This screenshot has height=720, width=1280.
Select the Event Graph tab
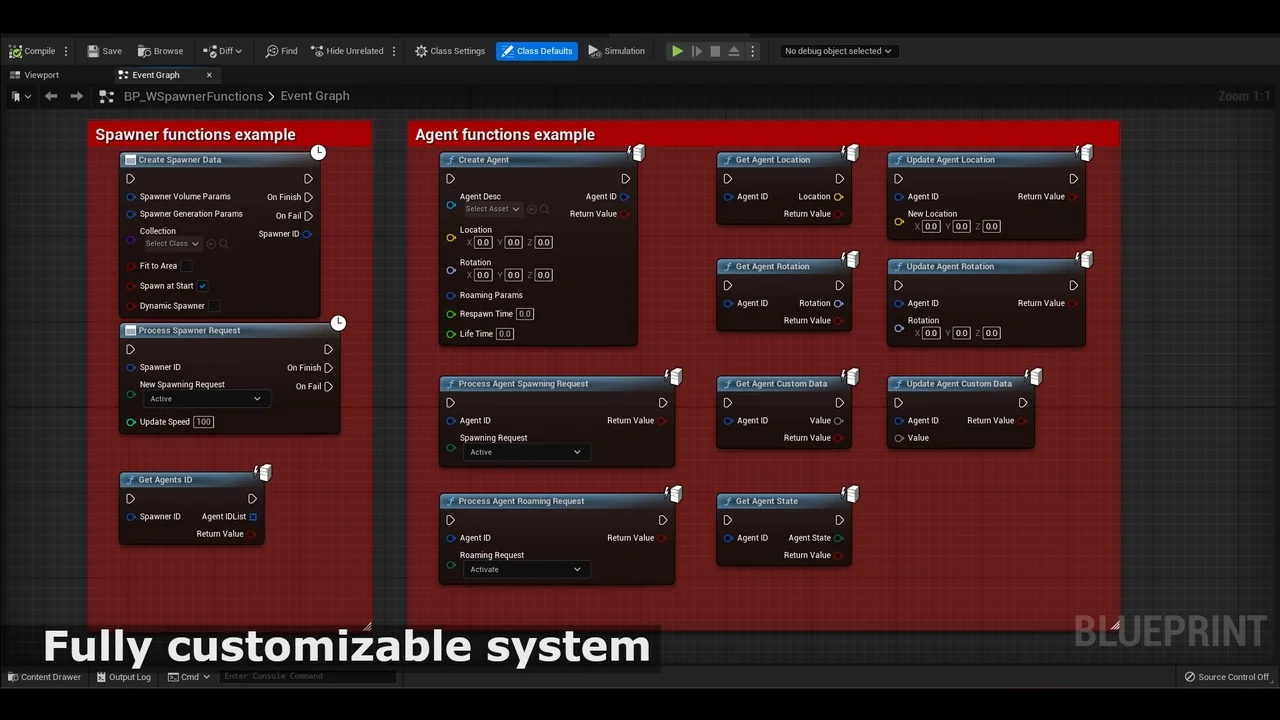tap(155, 75)
